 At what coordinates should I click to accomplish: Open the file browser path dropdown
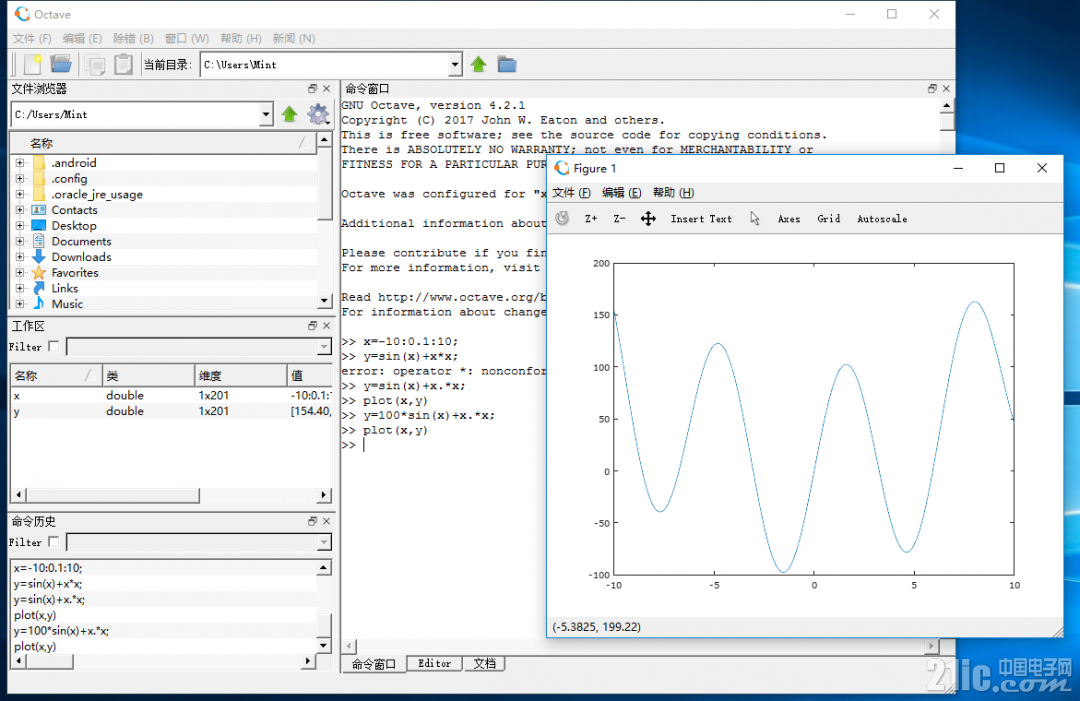tap(266, 114)
